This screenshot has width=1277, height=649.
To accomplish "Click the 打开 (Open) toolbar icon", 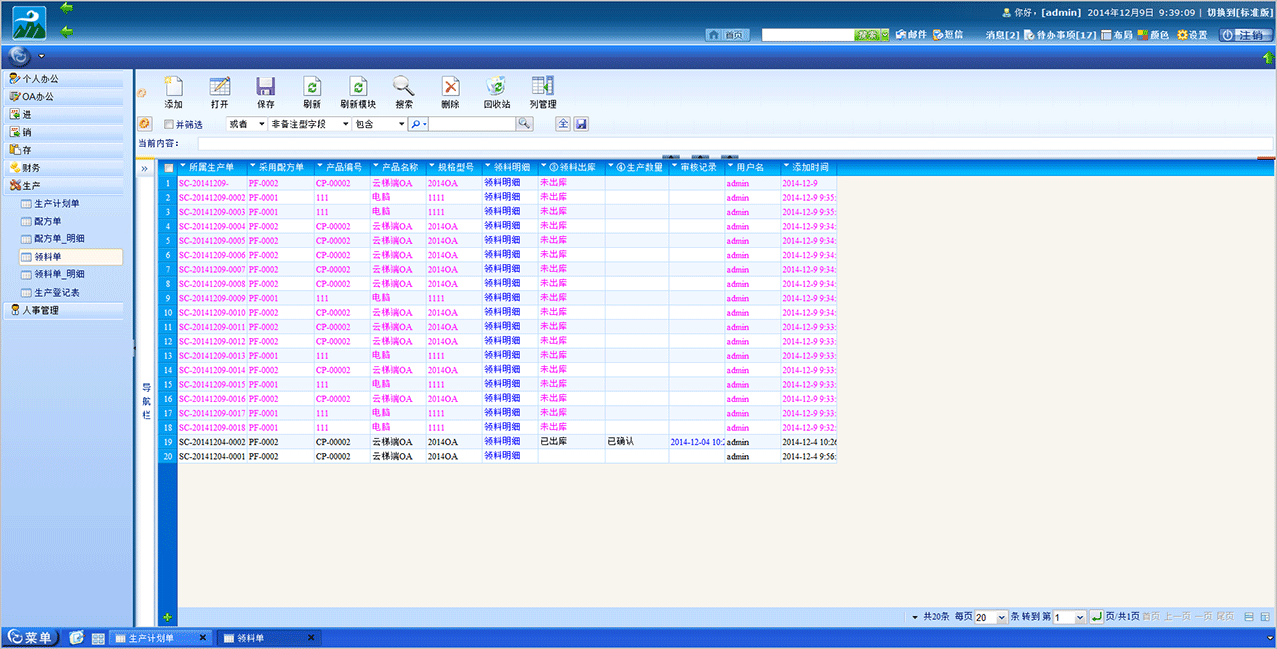I will click(x=219, y=87).
